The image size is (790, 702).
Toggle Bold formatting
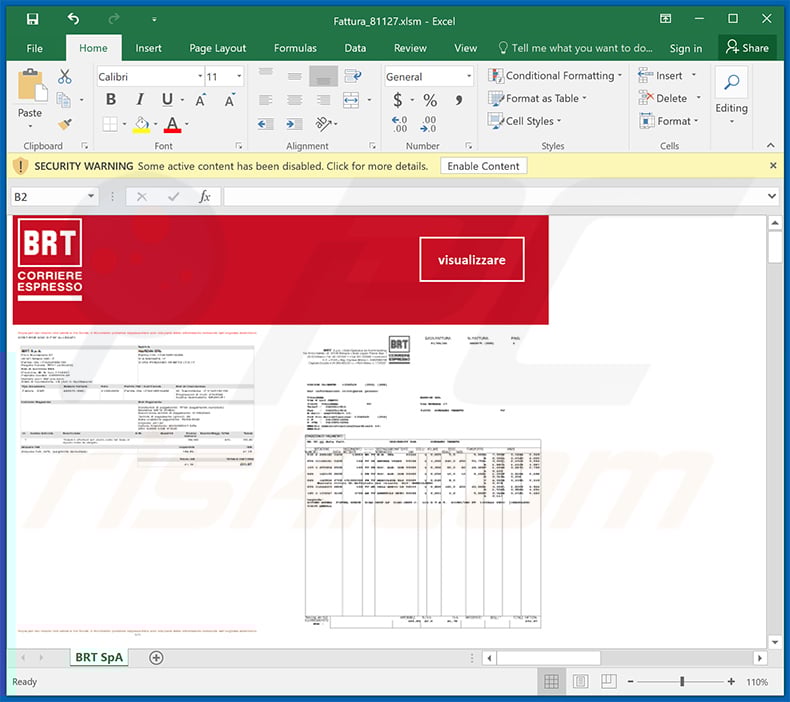point(111,100)
